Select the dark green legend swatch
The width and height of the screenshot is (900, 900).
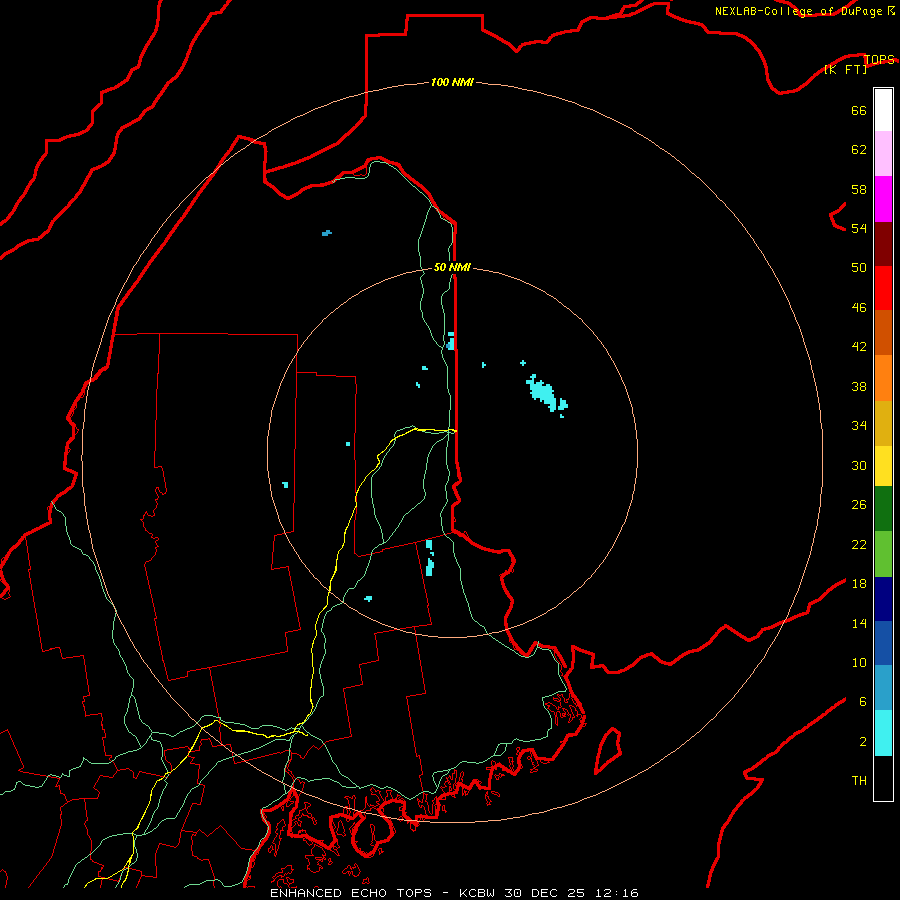point(883,509)
